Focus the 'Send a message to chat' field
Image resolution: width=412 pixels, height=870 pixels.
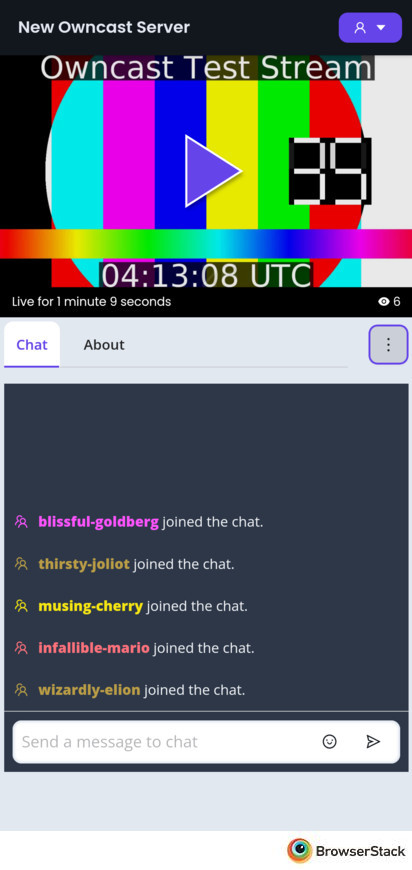tap(166, 742)
